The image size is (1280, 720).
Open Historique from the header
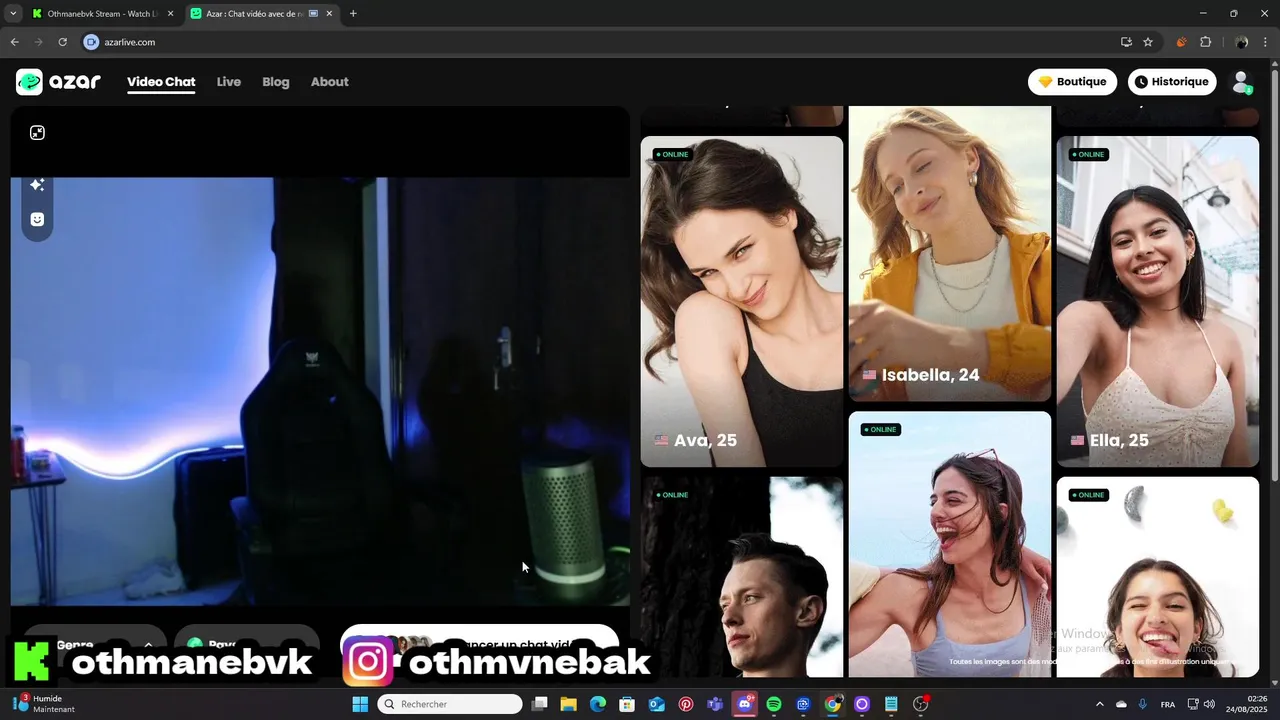[x=1172, y=82]
